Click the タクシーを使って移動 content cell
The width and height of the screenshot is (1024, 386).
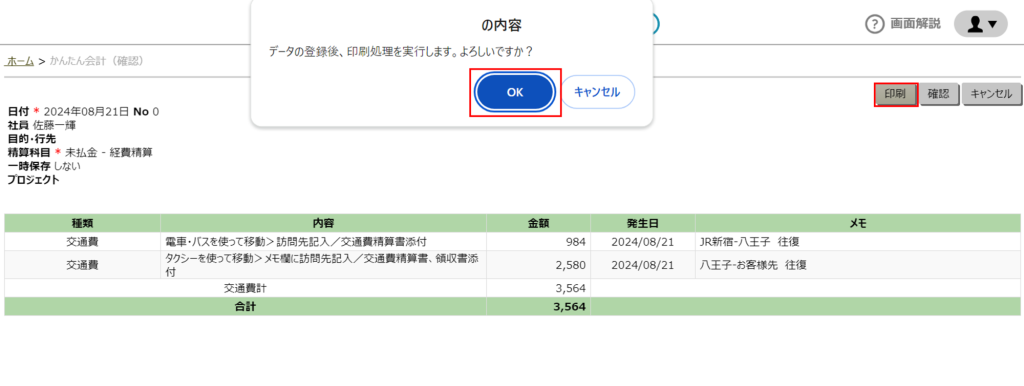tap(323, 265)
